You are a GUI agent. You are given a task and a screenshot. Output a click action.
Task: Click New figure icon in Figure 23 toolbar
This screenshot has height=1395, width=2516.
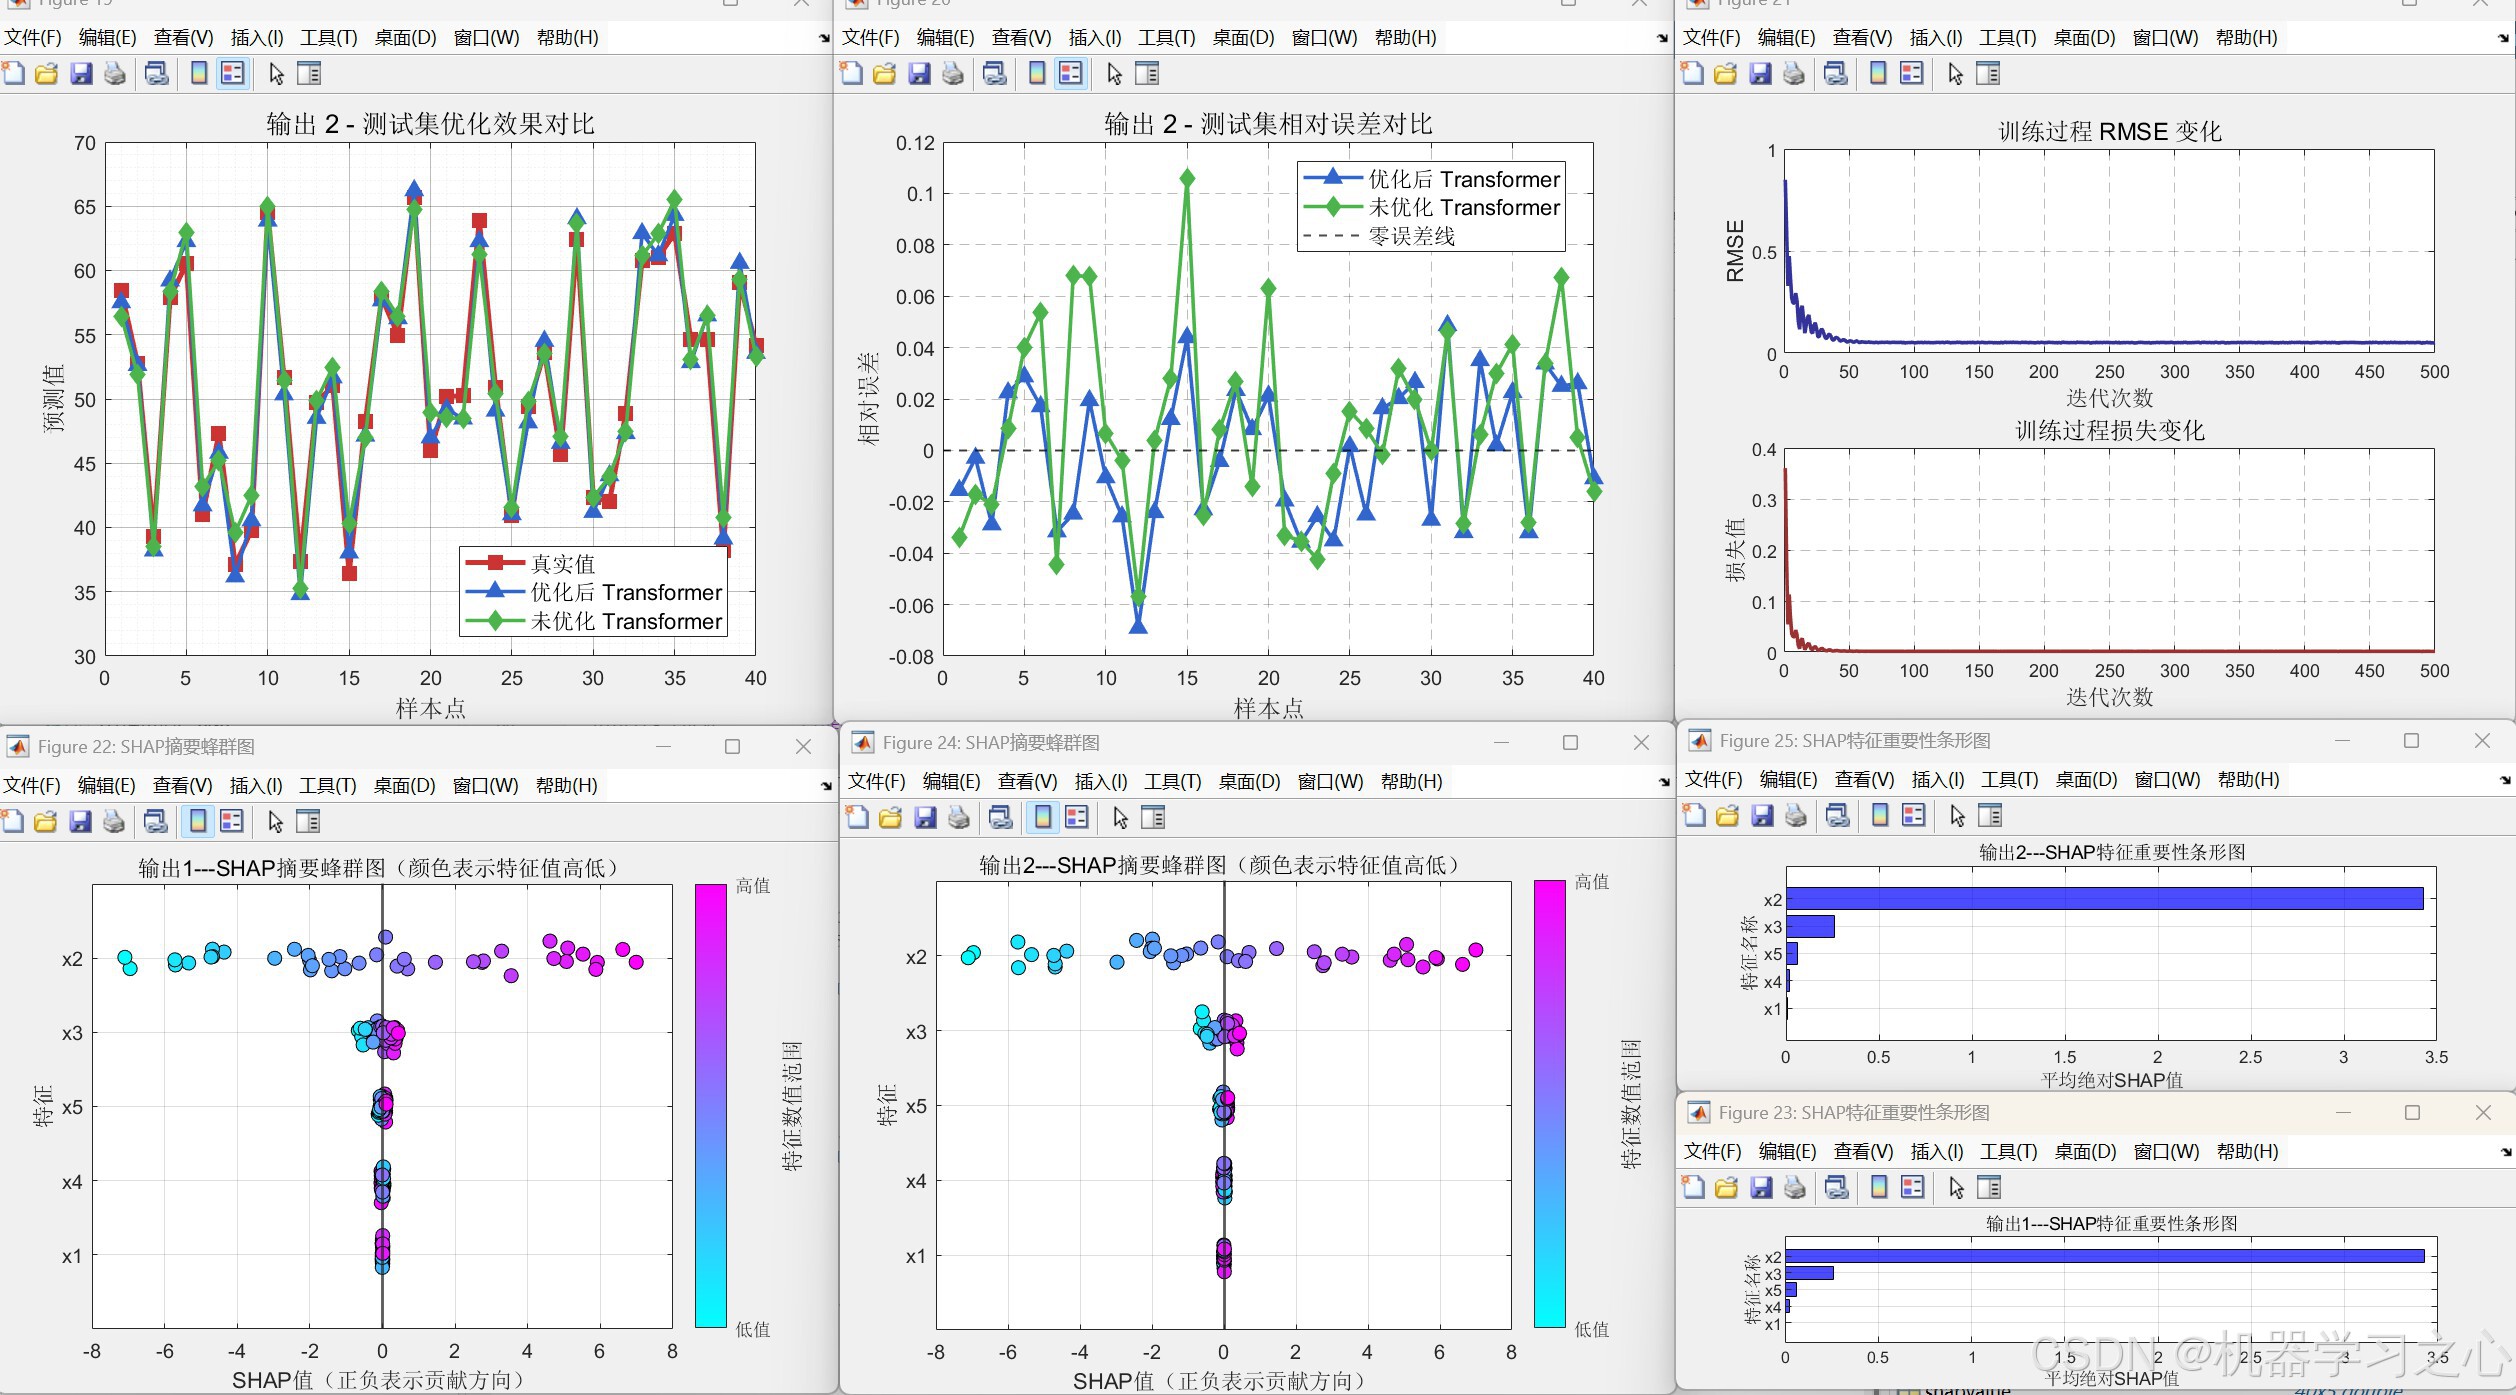[x=1693, y=1188]
